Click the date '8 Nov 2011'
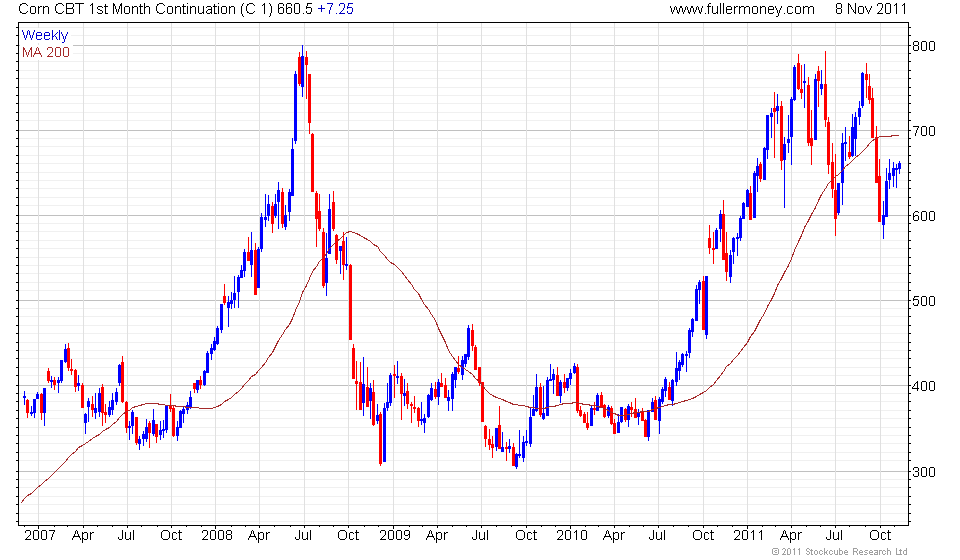960x560 pixels. (871, 9)
